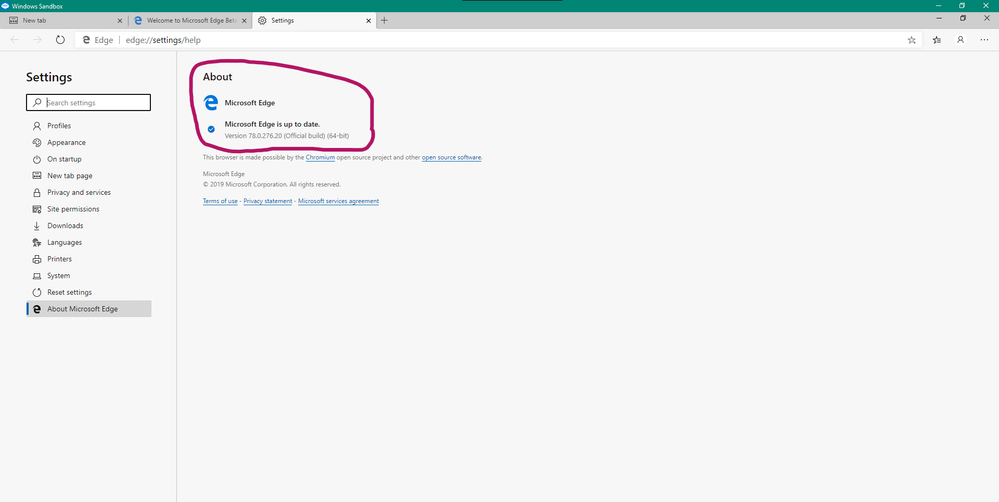Click the Windows Sandbox title bar icon
Viewport: 999px width, 502px height.
[x=5, y=6]
